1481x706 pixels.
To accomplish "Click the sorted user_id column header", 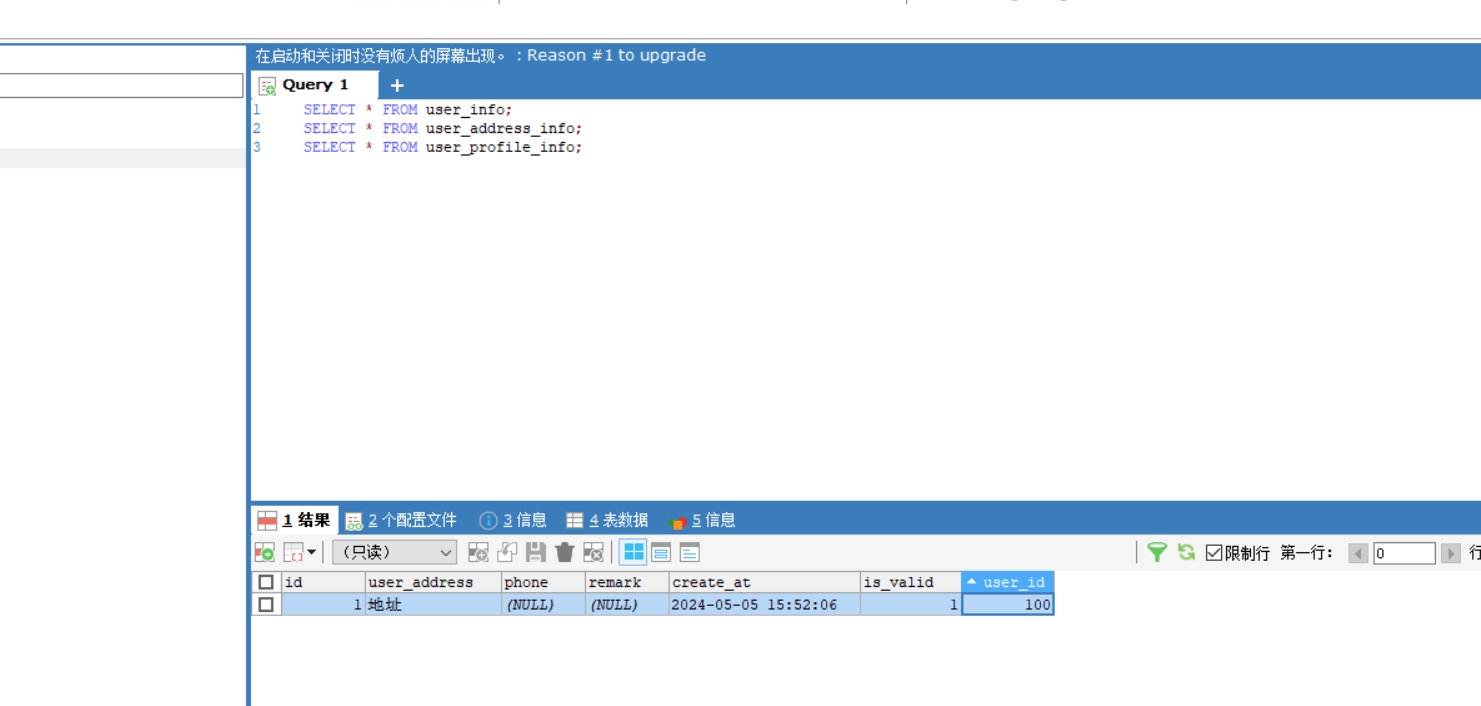I will pyautogui.click(x=1007, y=582).
